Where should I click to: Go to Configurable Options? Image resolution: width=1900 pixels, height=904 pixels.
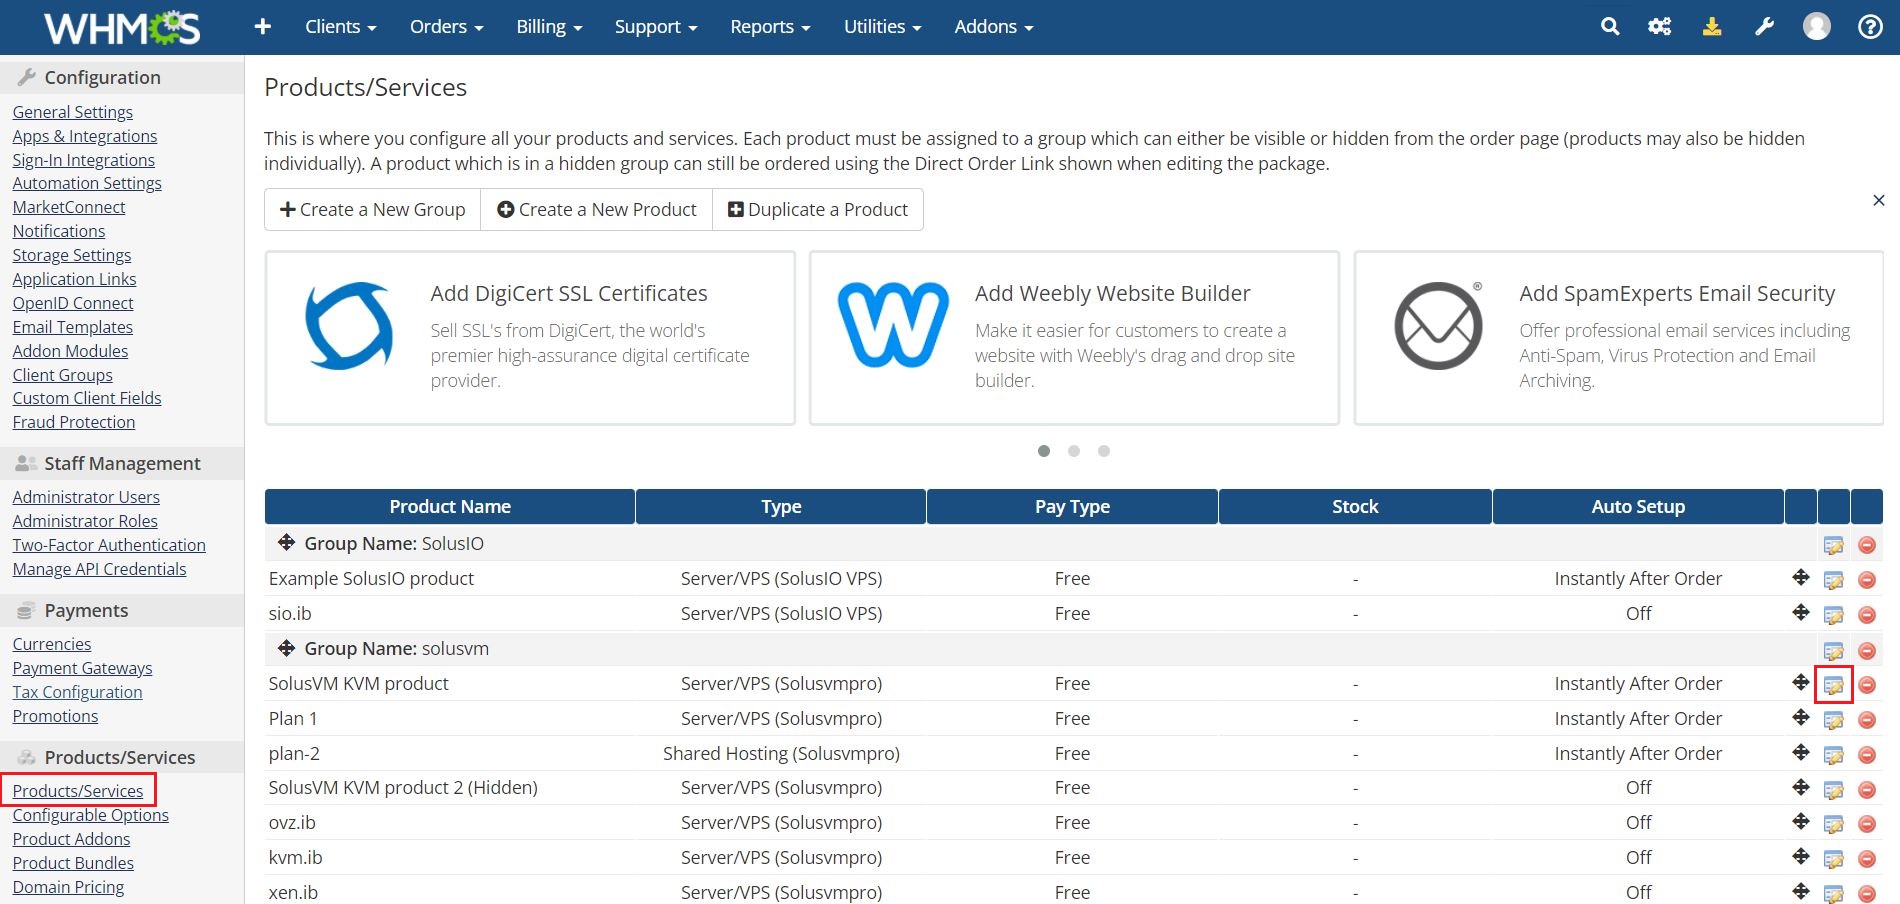point(91,815)
